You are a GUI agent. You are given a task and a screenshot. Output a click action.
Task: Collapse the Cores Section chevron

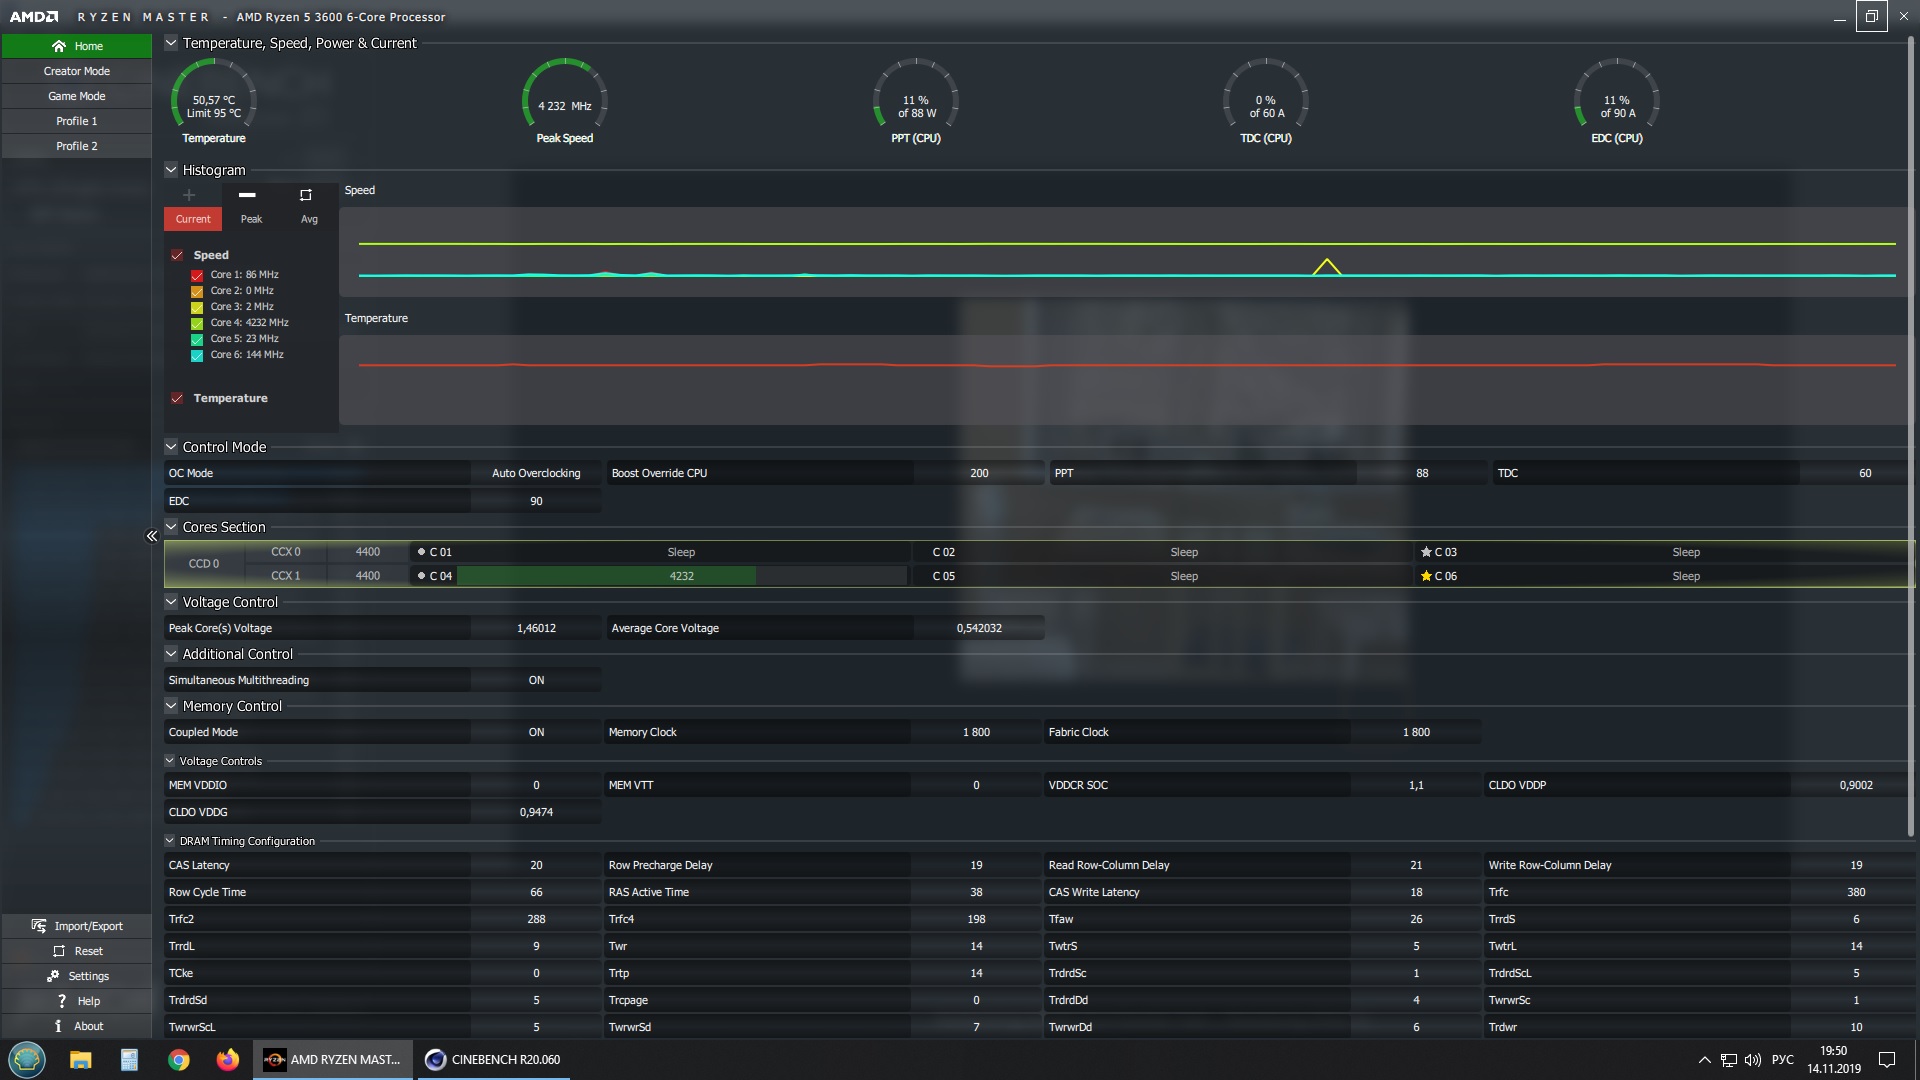point(171,527)
